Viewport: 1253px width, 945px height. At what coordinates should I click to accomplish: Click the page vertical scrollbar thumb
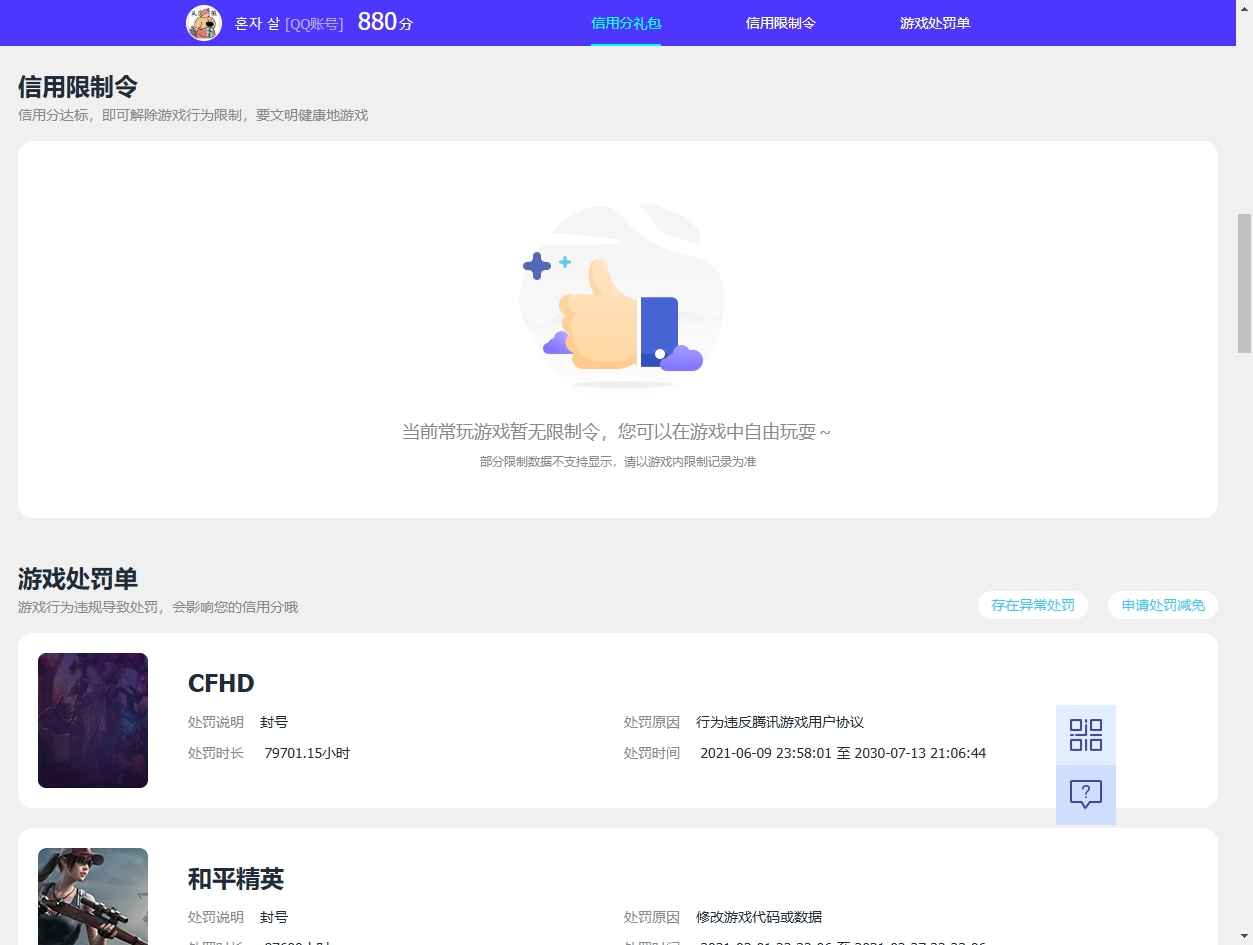tap(1245, 283)
